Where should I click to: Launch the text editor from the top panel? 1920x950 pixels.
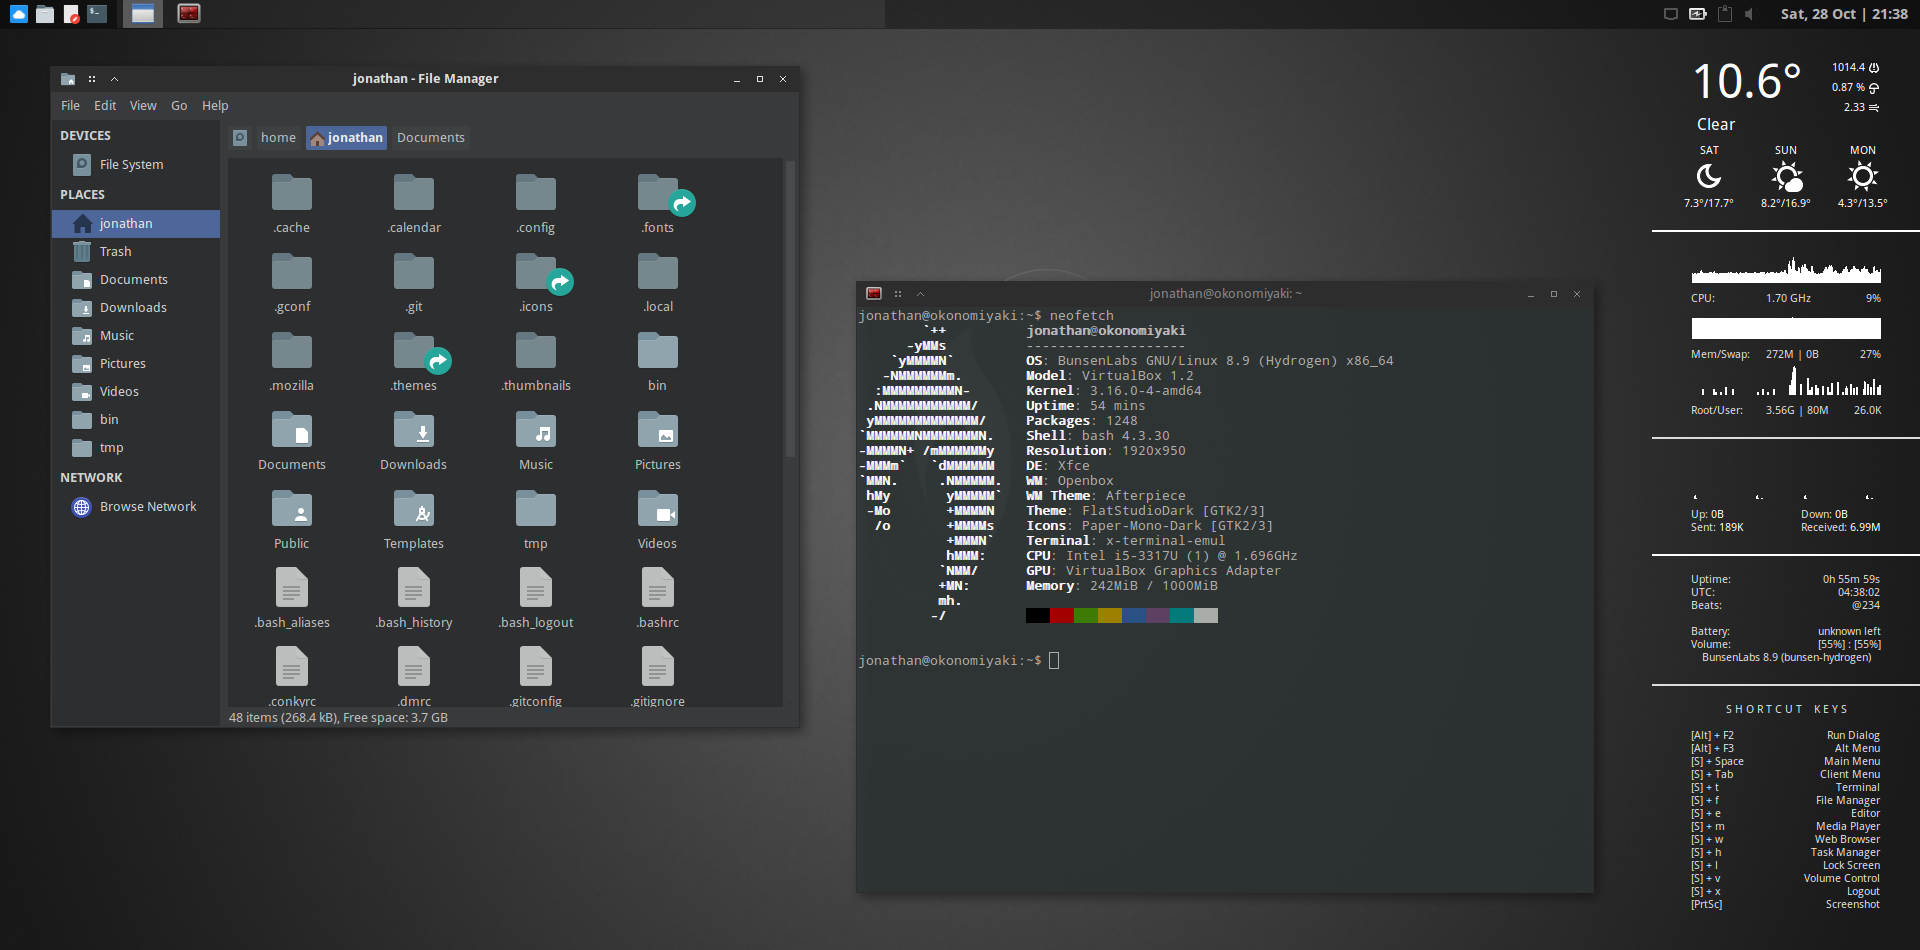(x=71, y=14)
